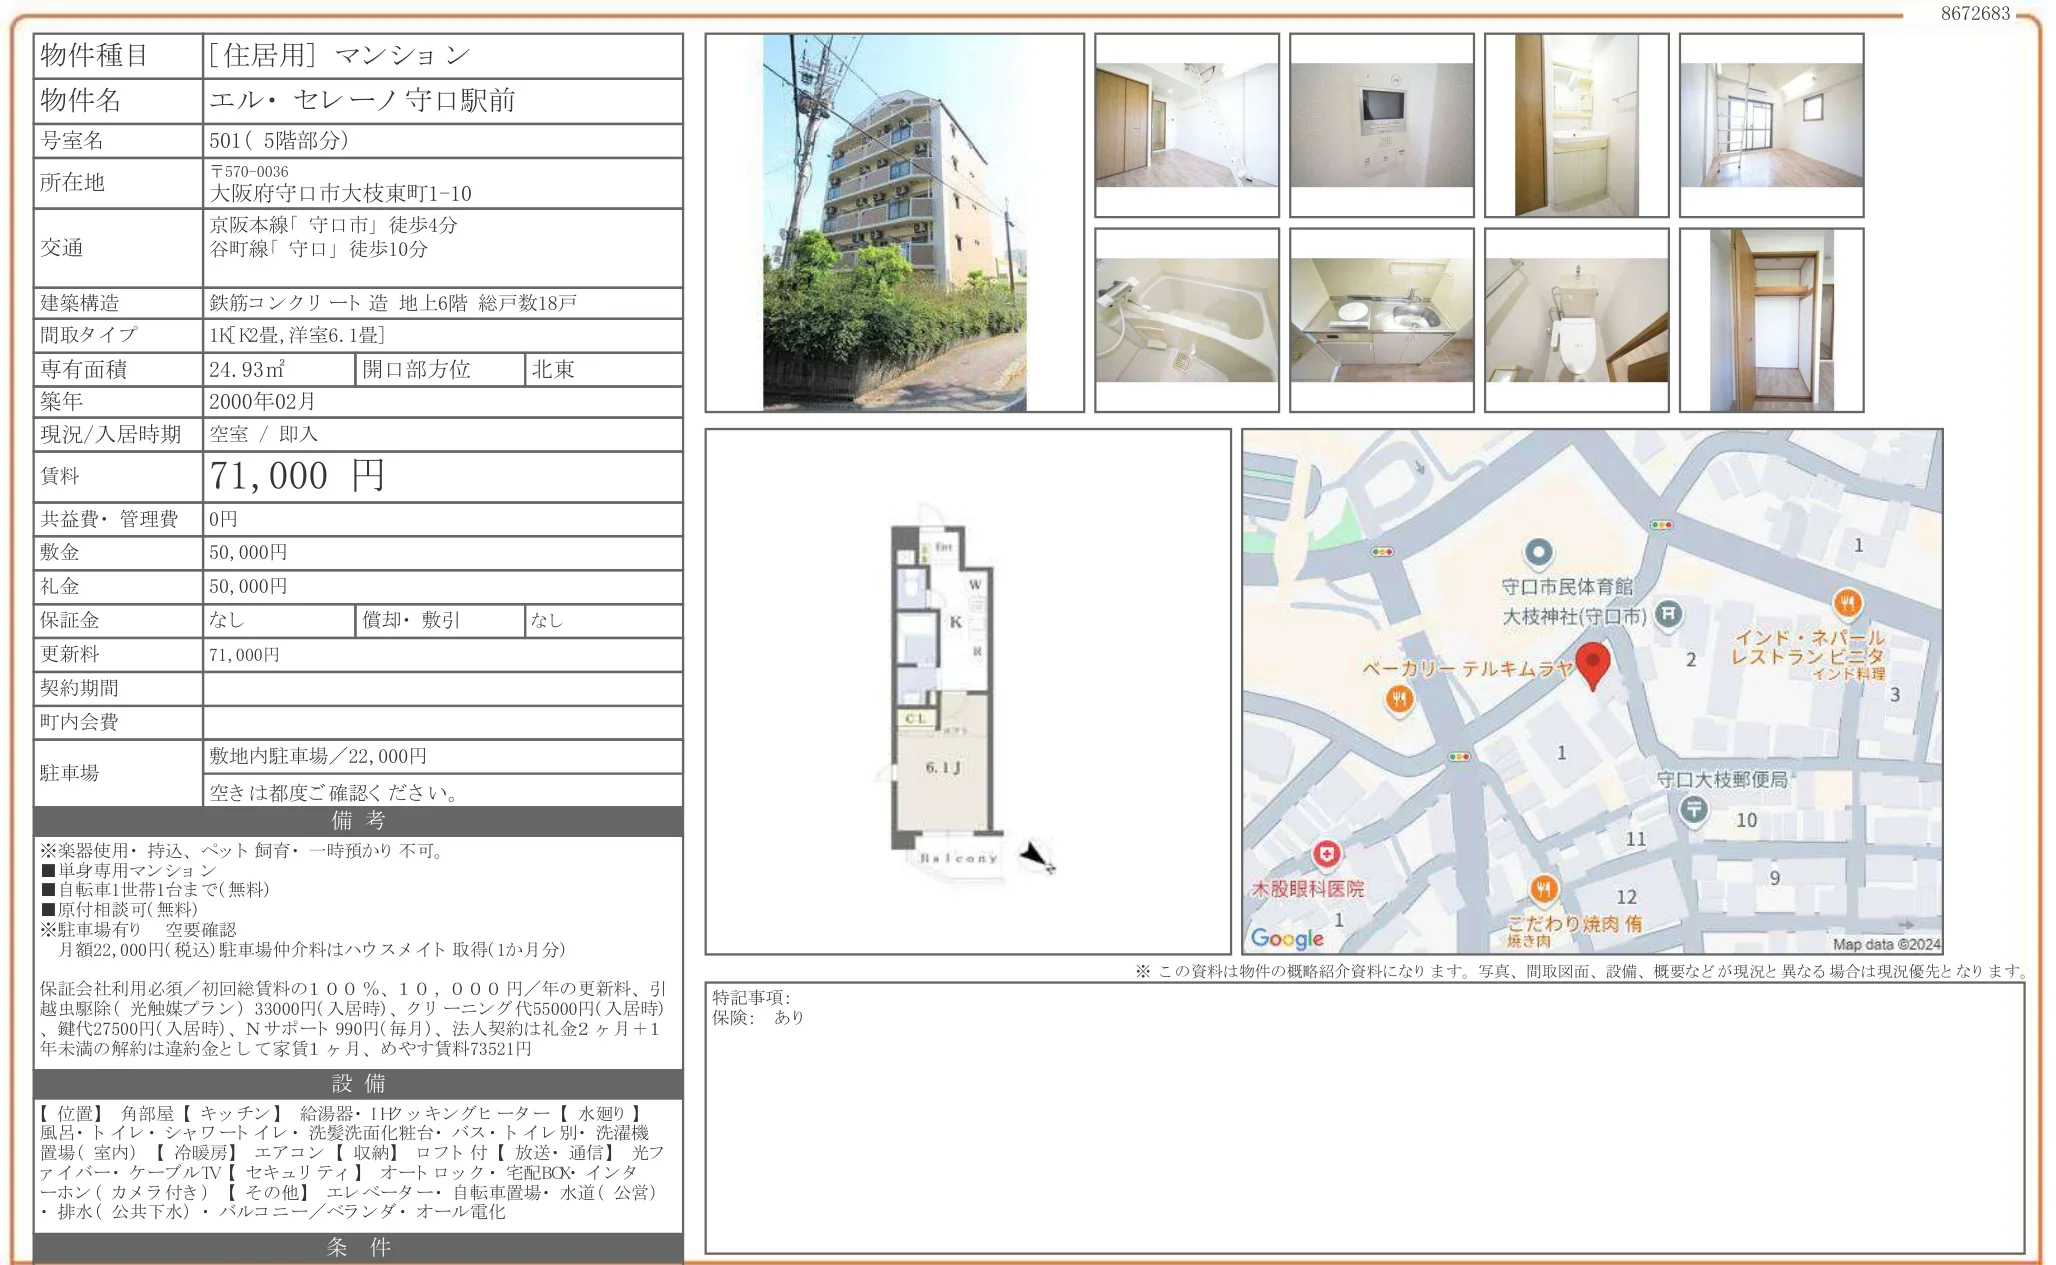Open the intercom monitor photo thumbnail
The width and height of the screenshot is (2056, 1265).
1381,125
